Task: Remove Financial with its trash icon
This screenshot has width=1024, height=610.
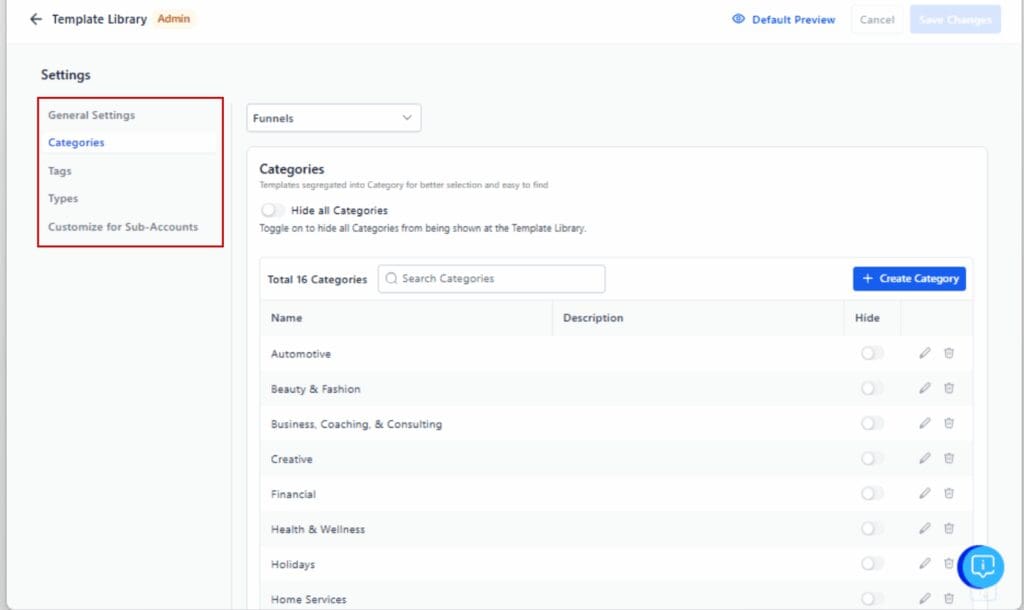Action: tap(949, 493)
